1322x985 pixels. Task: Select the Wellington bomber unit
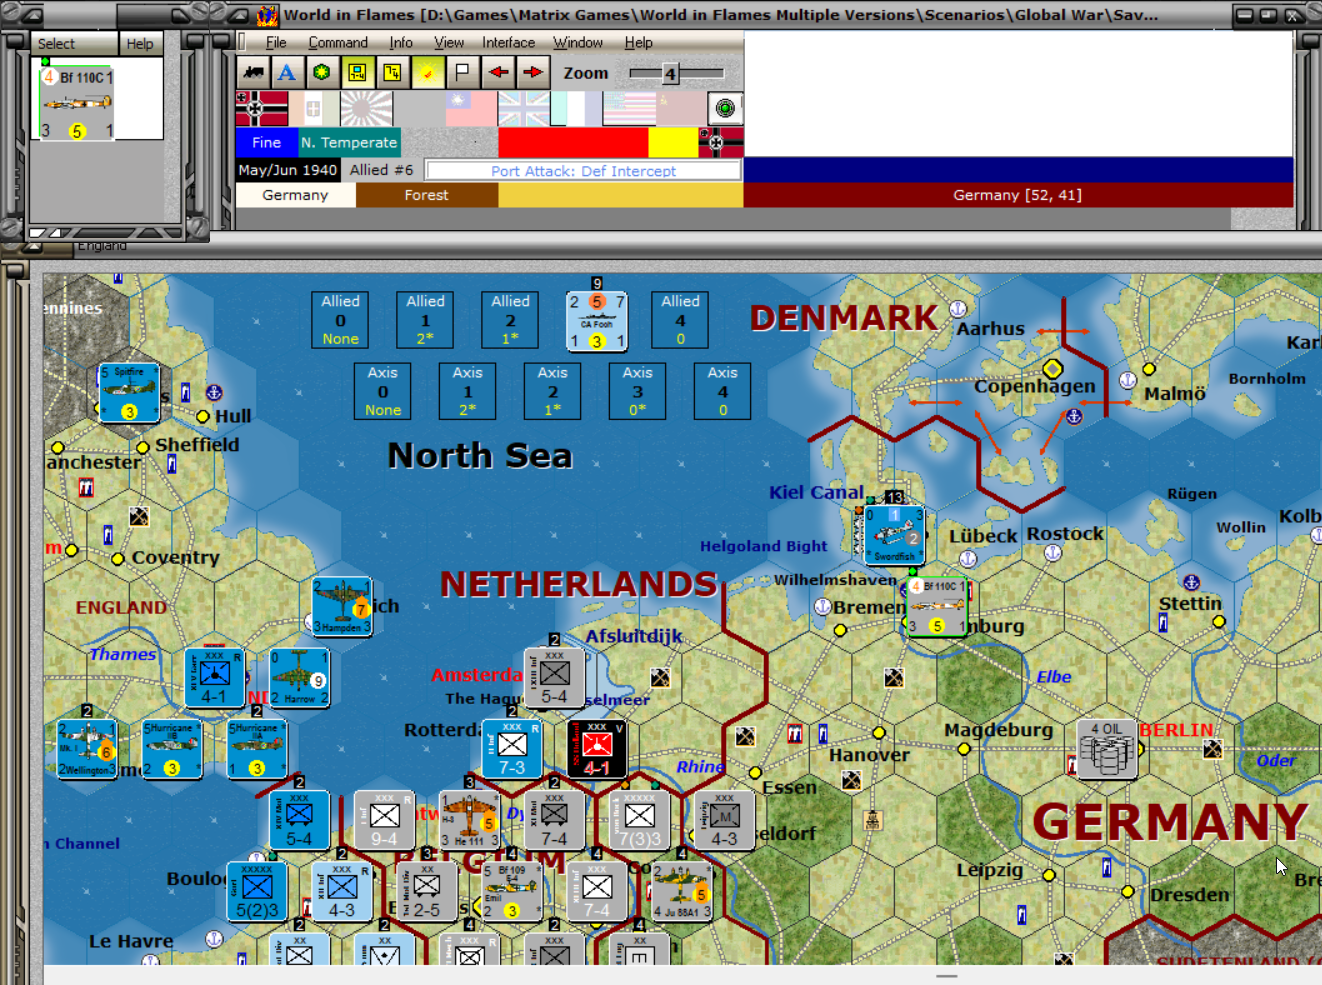pyautogui.click(x=87, y=749)
